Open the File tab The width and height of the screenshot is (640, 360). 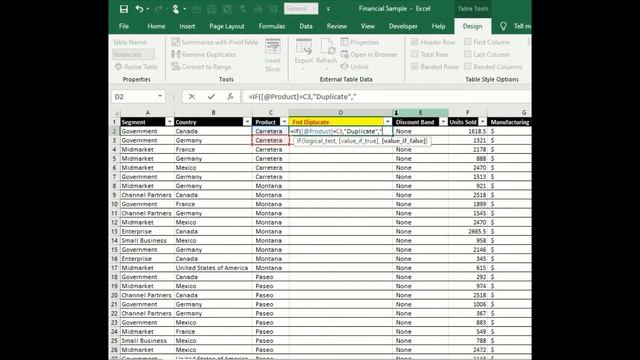coord(124,26)
